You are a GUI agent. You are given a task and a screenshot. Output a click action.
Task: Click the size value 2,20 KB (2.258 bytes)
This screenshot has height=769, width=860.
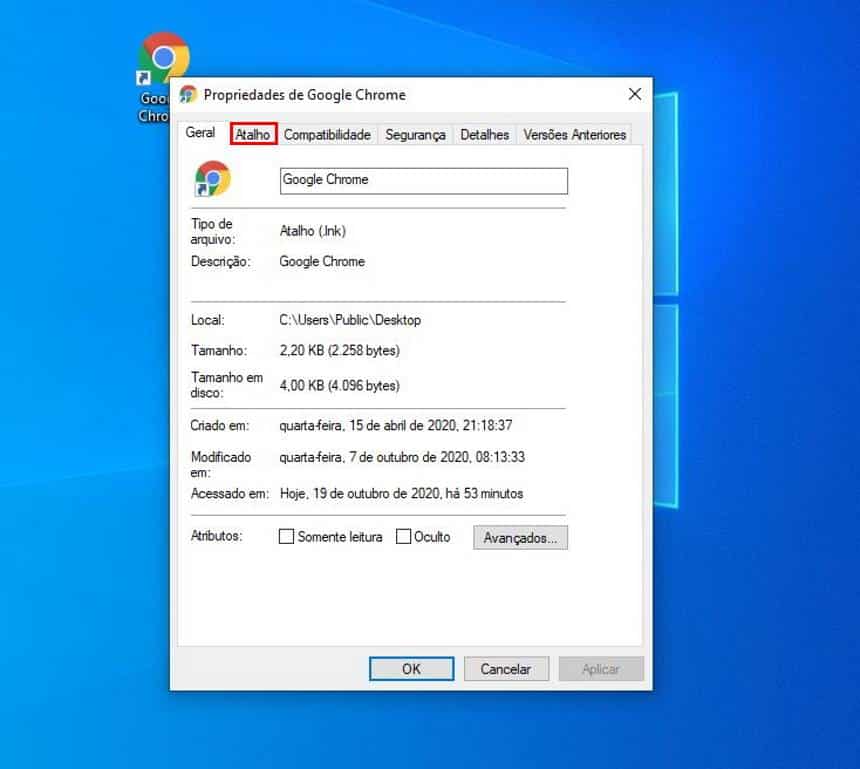tap(340, 350)
